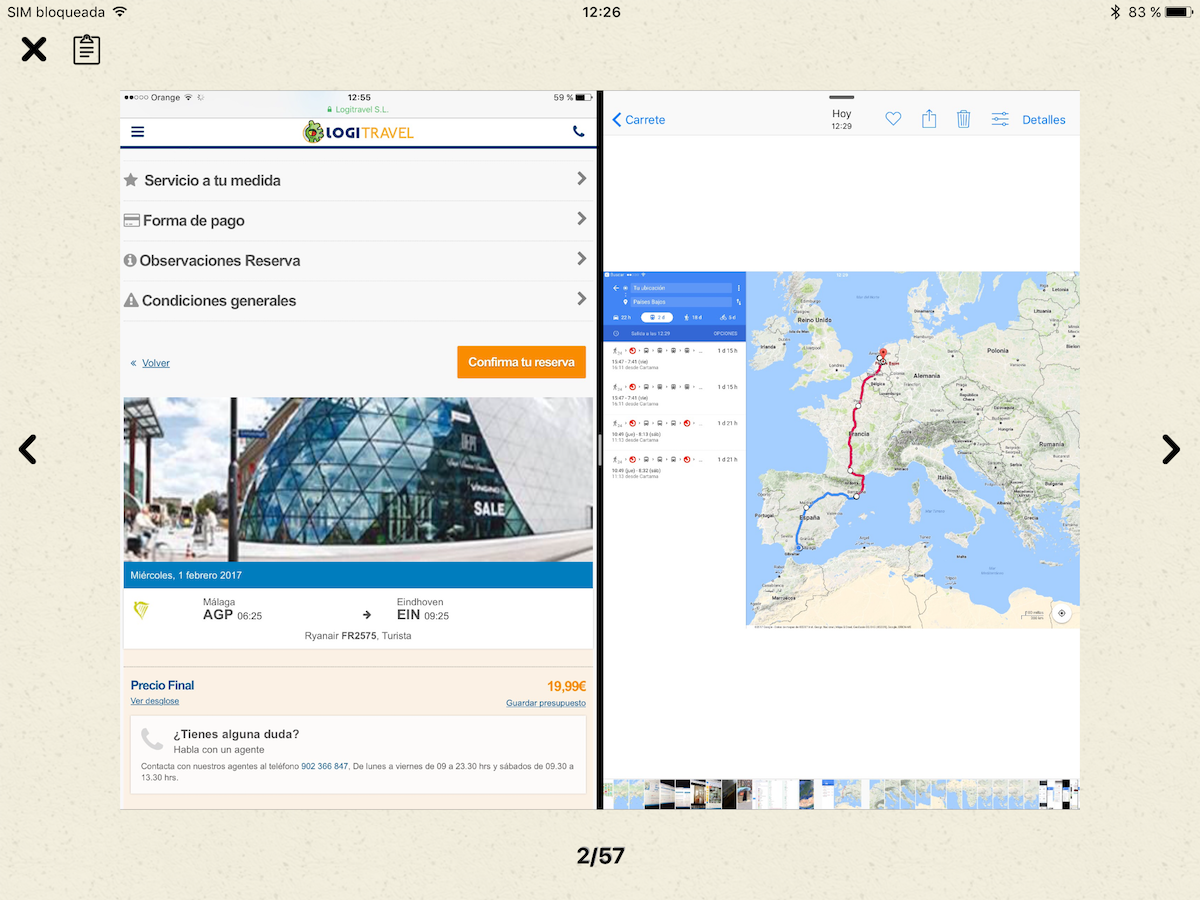1200x900 pixels.
Task: Expand Forma de pago section
Action: [356, 220]
